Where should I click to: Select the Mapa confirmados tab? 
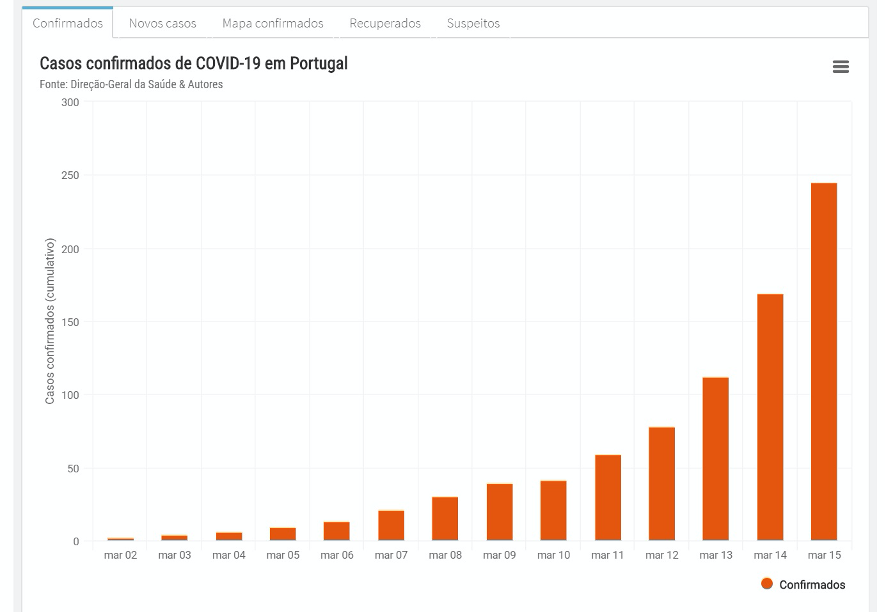click(x=273, y=23)
